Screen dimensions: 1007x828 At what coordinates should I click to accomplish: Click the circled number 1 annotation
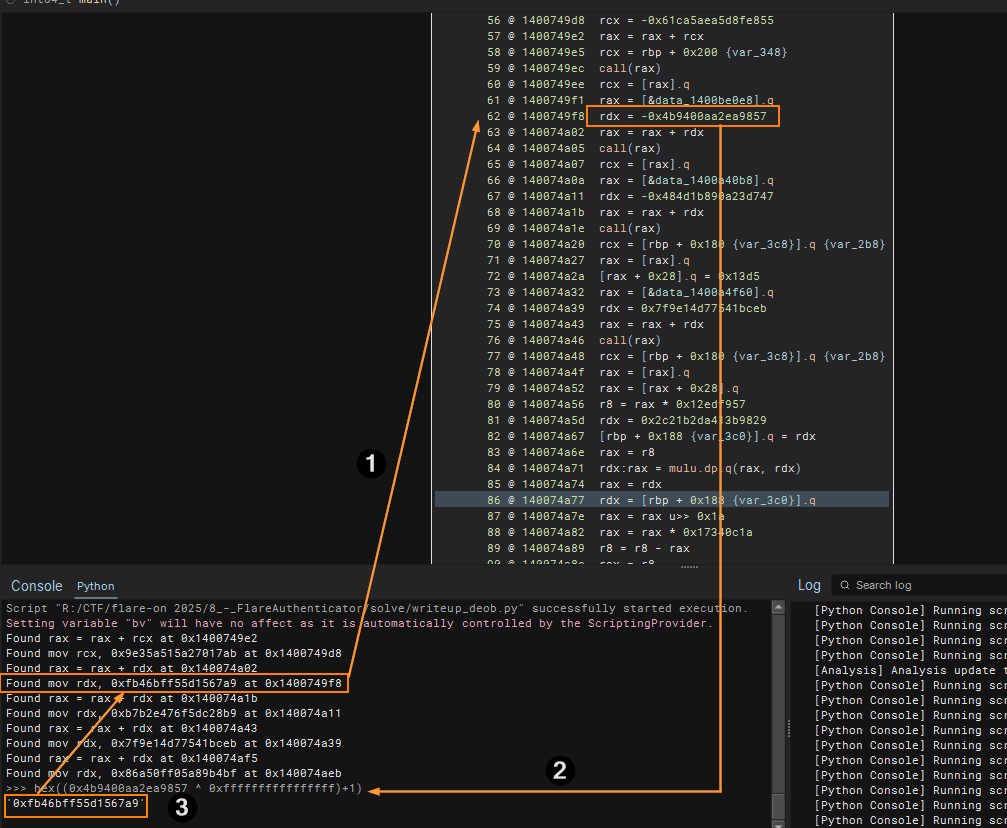(x=371, y=464)
